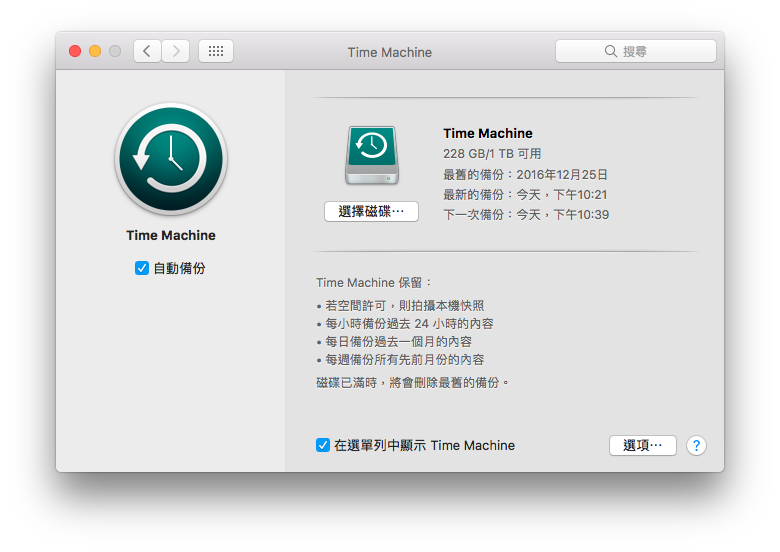The width and height of the screenshot is (780, 552).
Task: Open help with the question mark button
Action: [x=696, y=445]
